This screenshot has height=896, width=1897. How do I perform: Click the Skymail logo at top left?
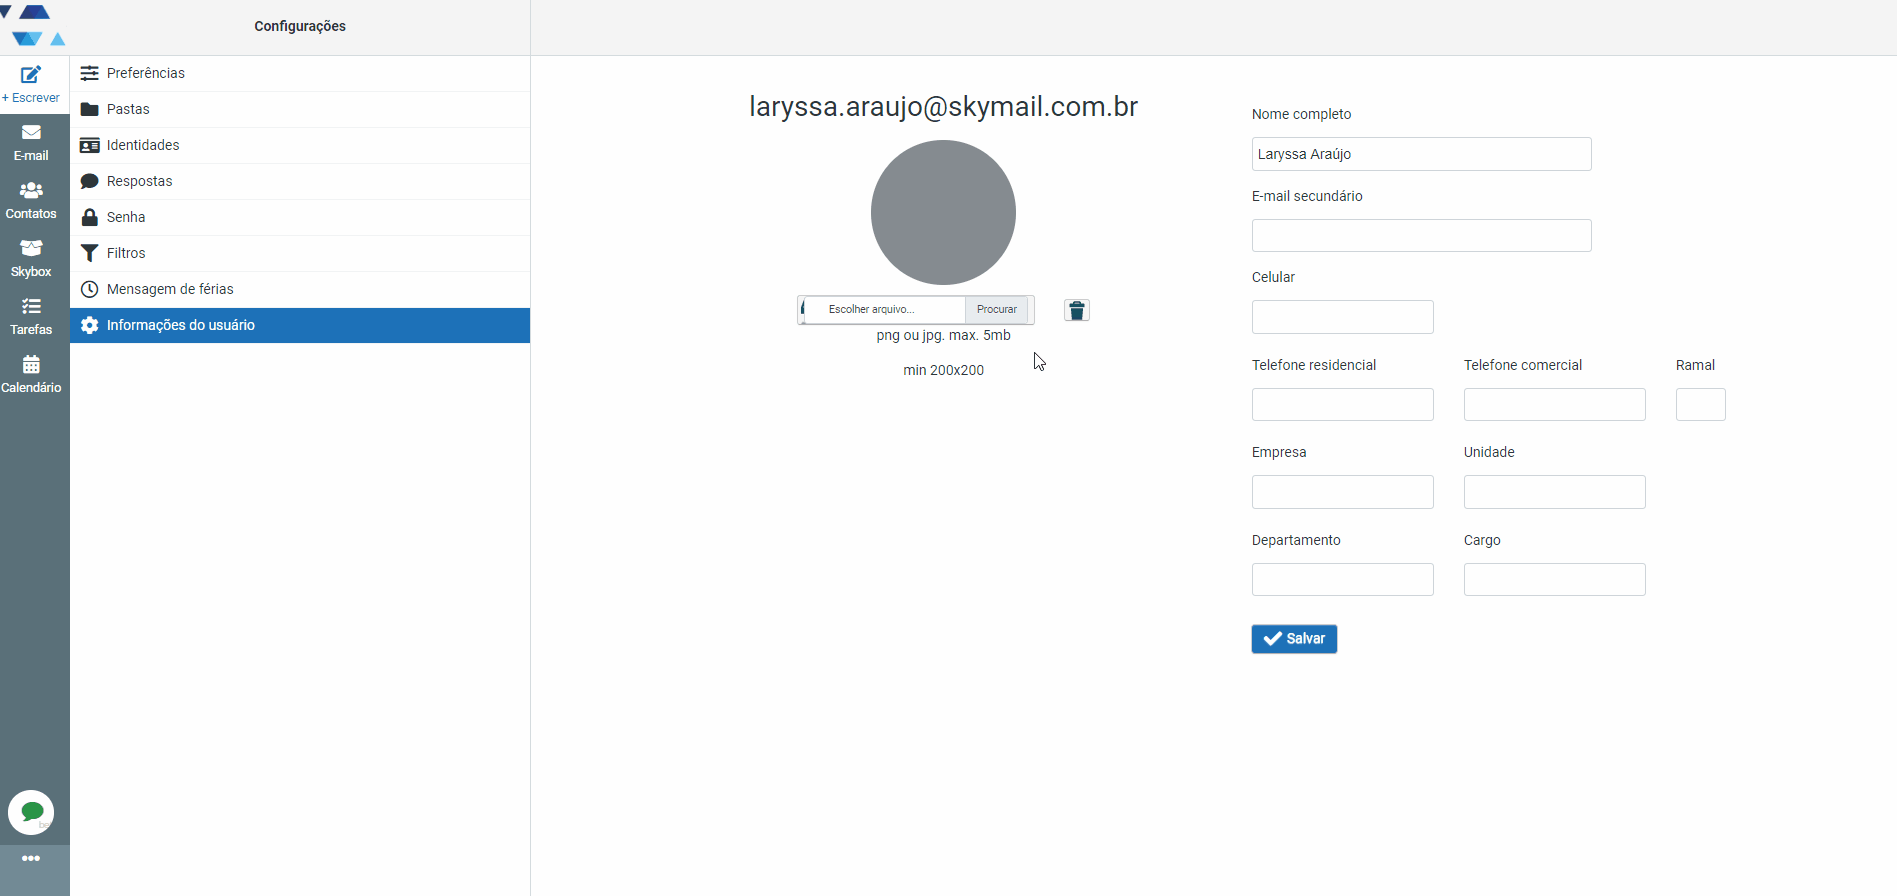pyautogui.click(x=33, y=26)
